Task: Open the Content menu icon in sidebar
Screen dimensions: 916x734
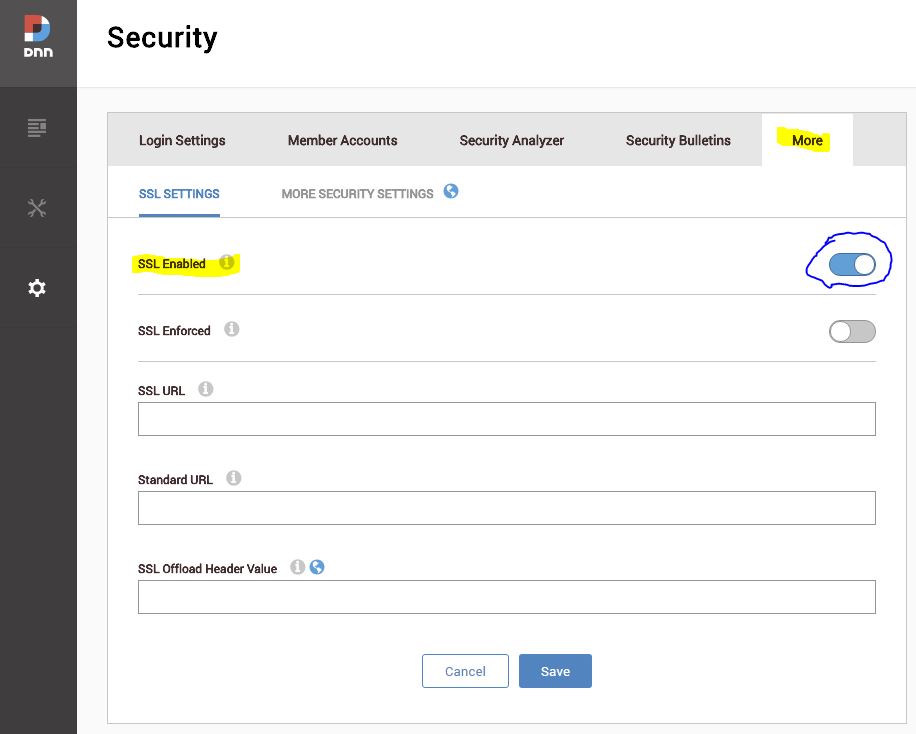Action: (37, 127)
